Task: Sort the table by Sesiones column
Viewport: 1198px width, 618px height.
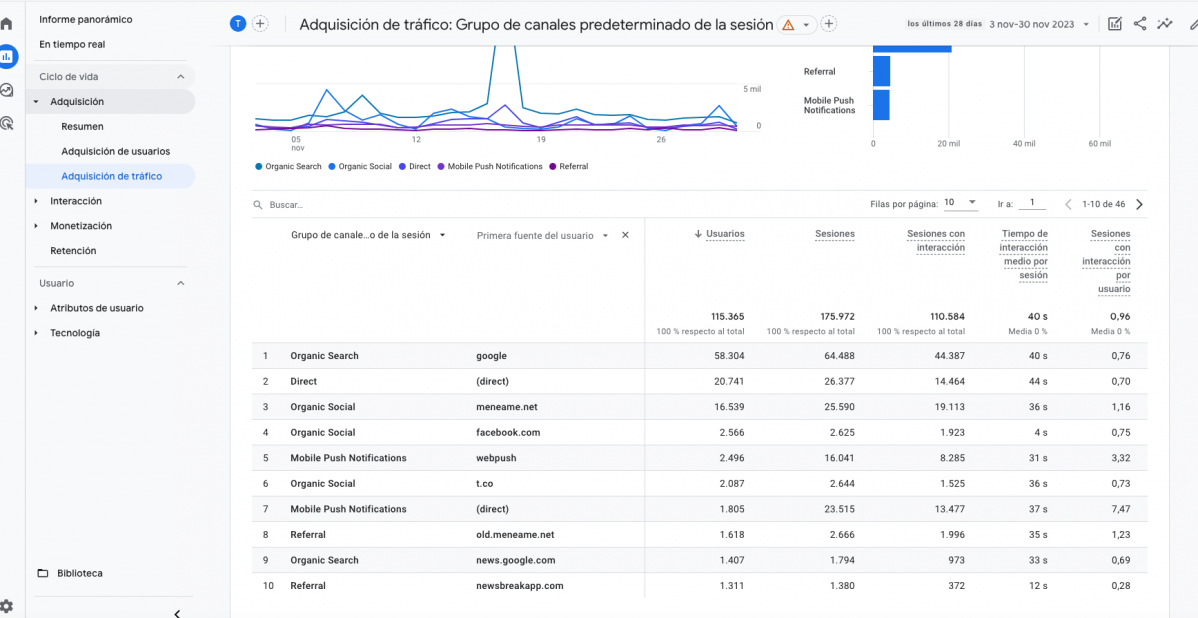Action: 835,234
